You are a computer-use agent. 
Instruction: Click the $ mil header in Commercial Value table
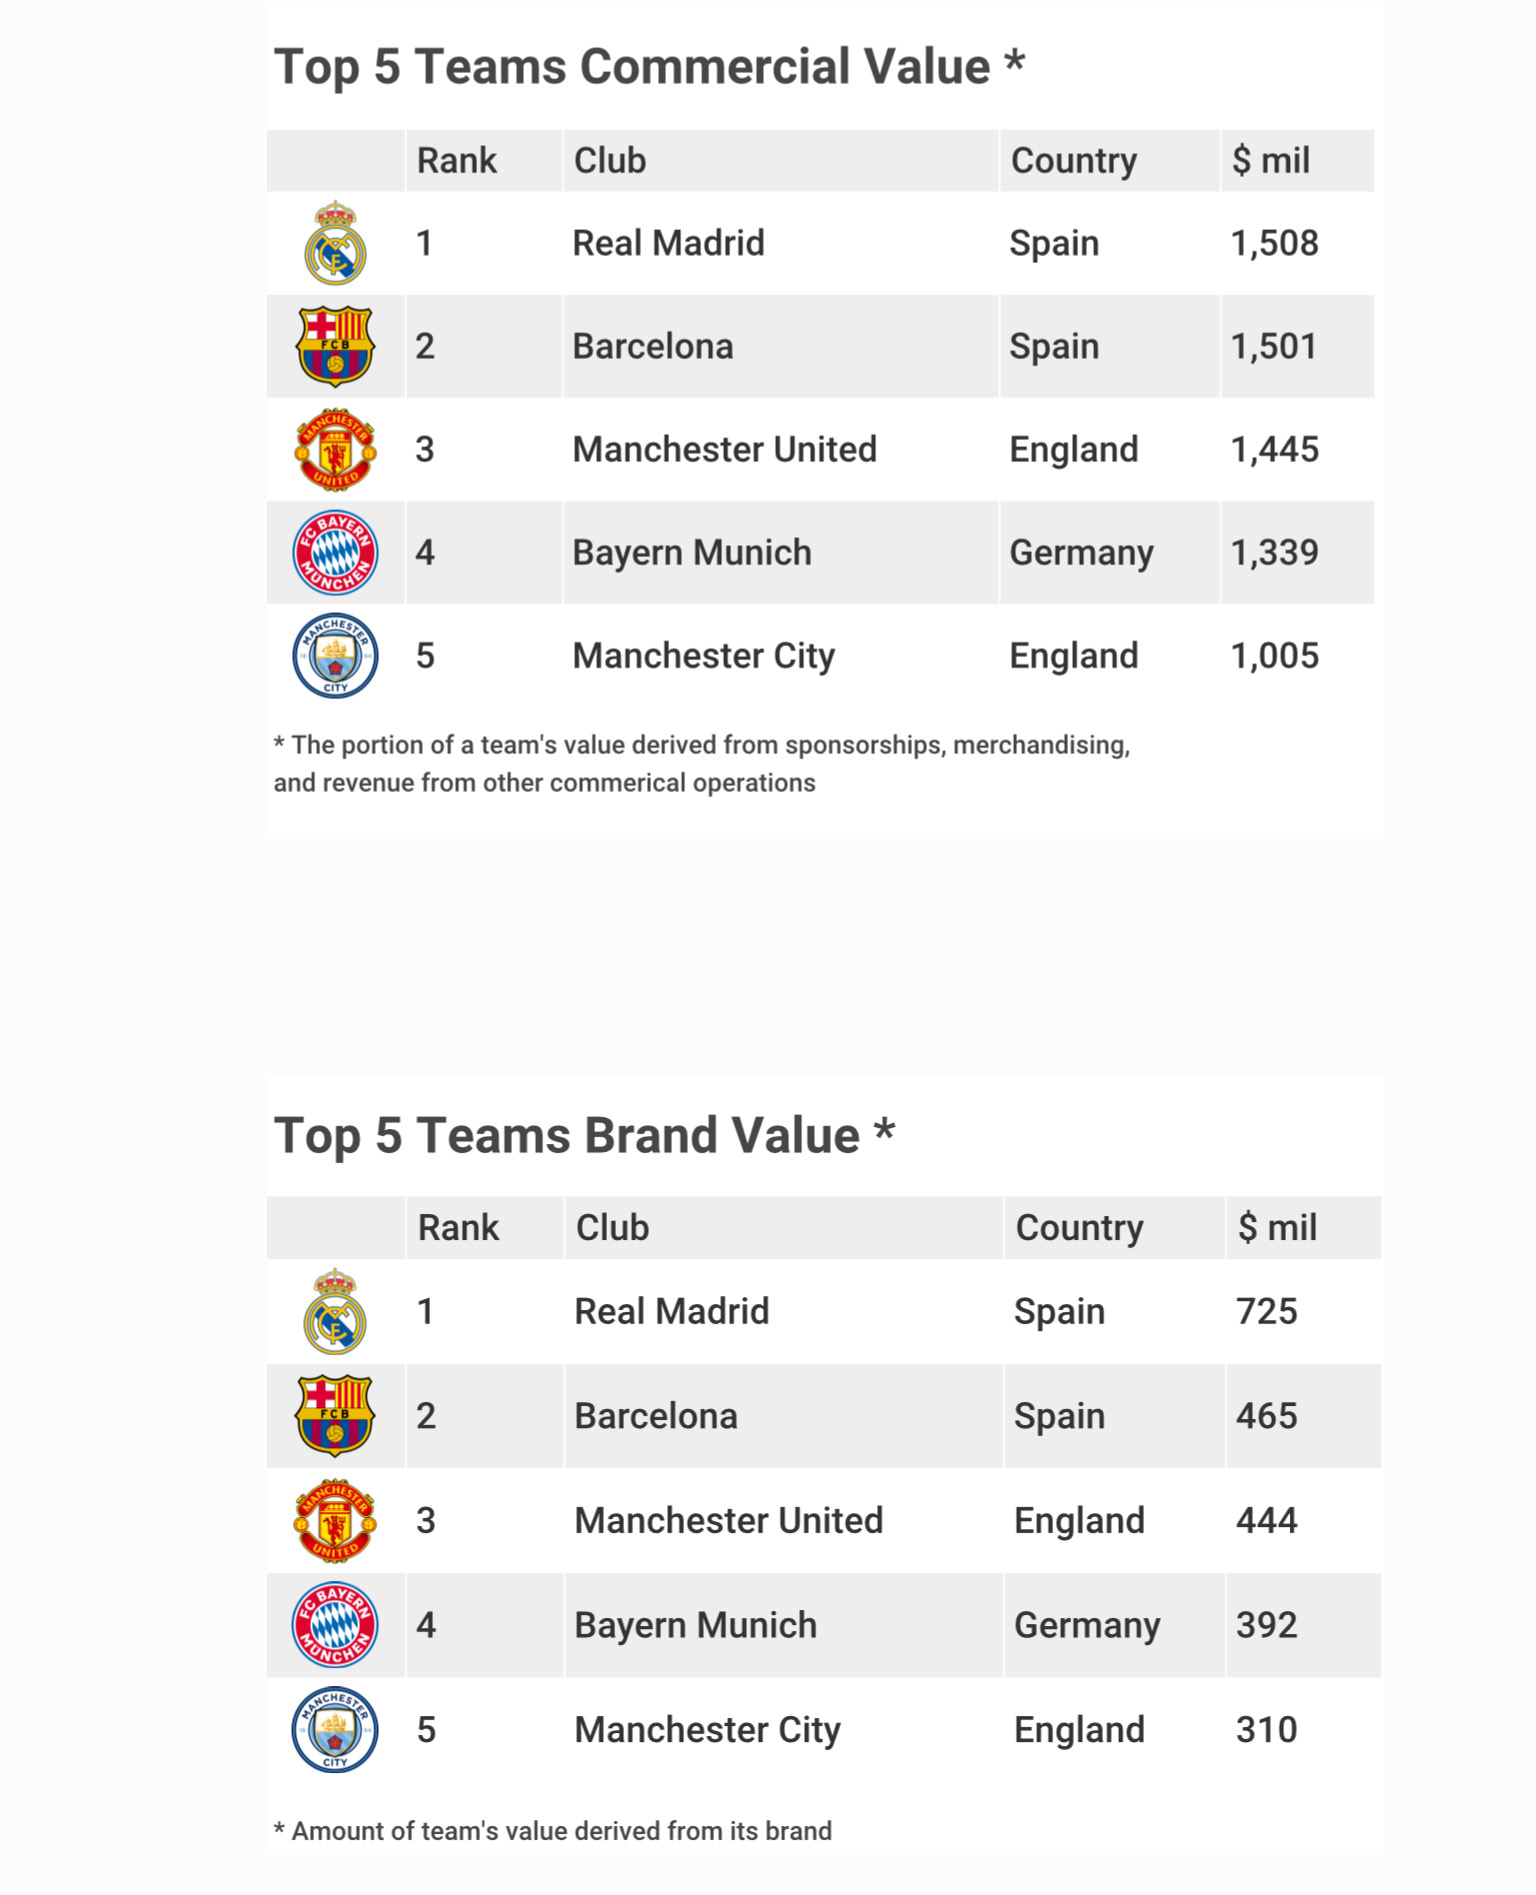(x=1270, y=161)
